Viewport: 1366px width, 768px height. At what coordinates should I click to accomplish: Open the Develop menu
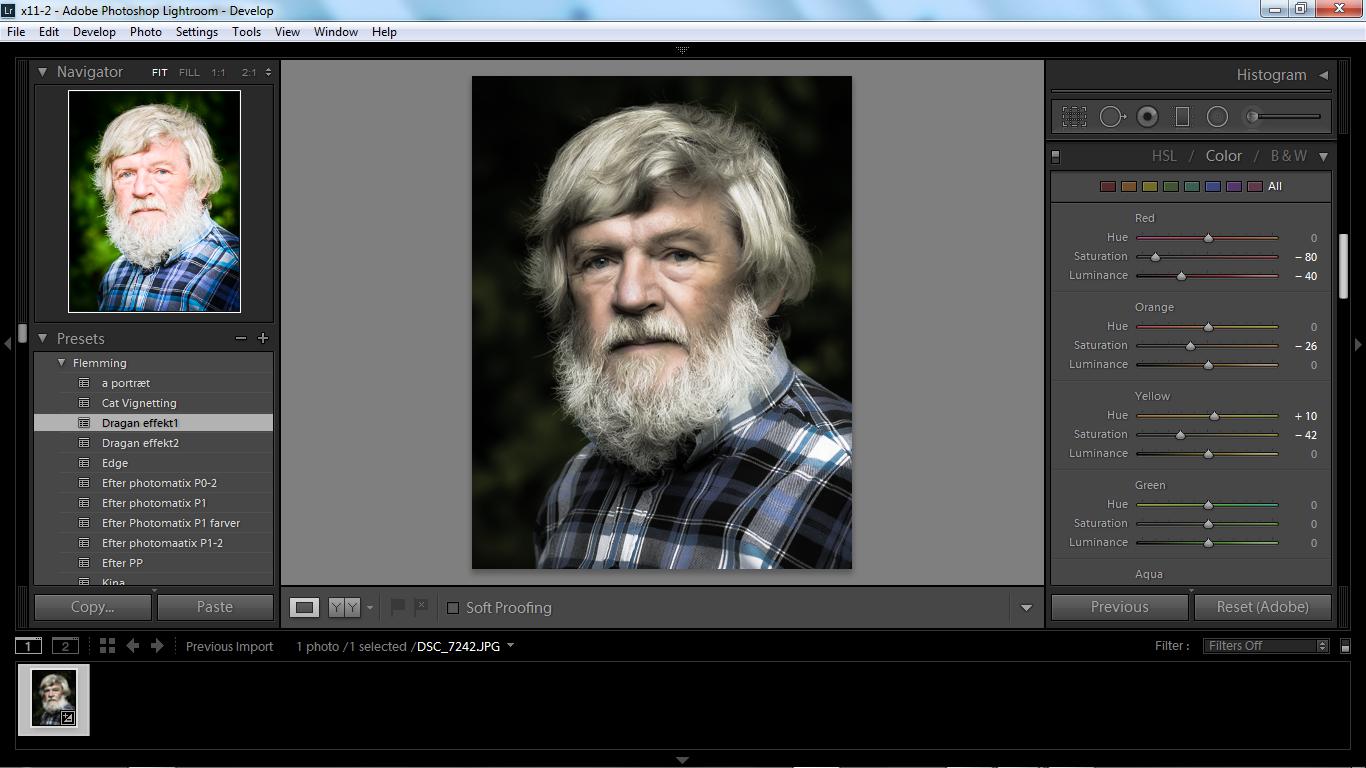click(94, 32)
